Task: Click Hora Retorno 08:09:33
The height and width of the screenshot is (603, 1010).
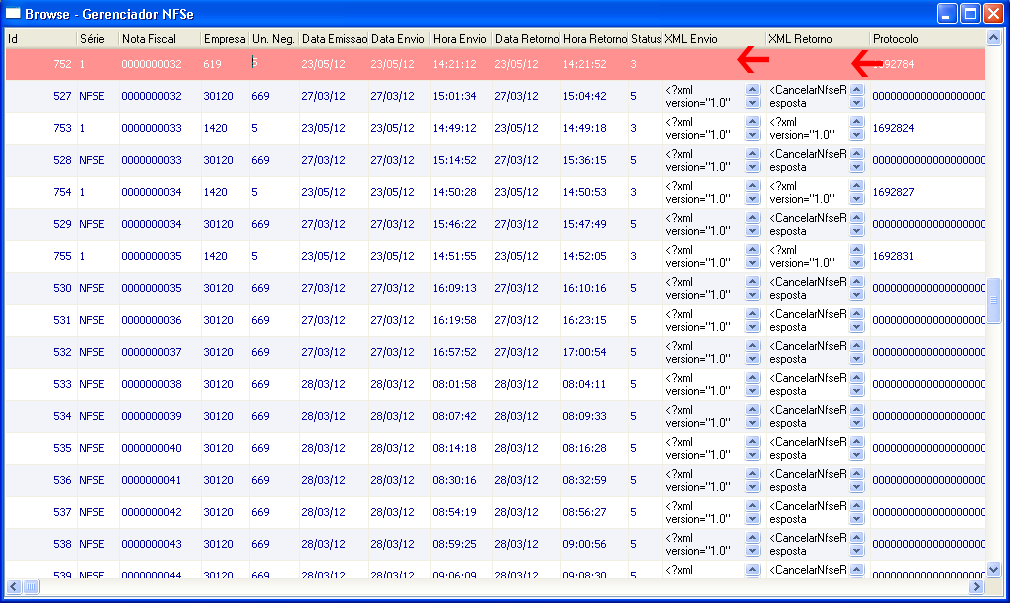Action: coord(584,416)
